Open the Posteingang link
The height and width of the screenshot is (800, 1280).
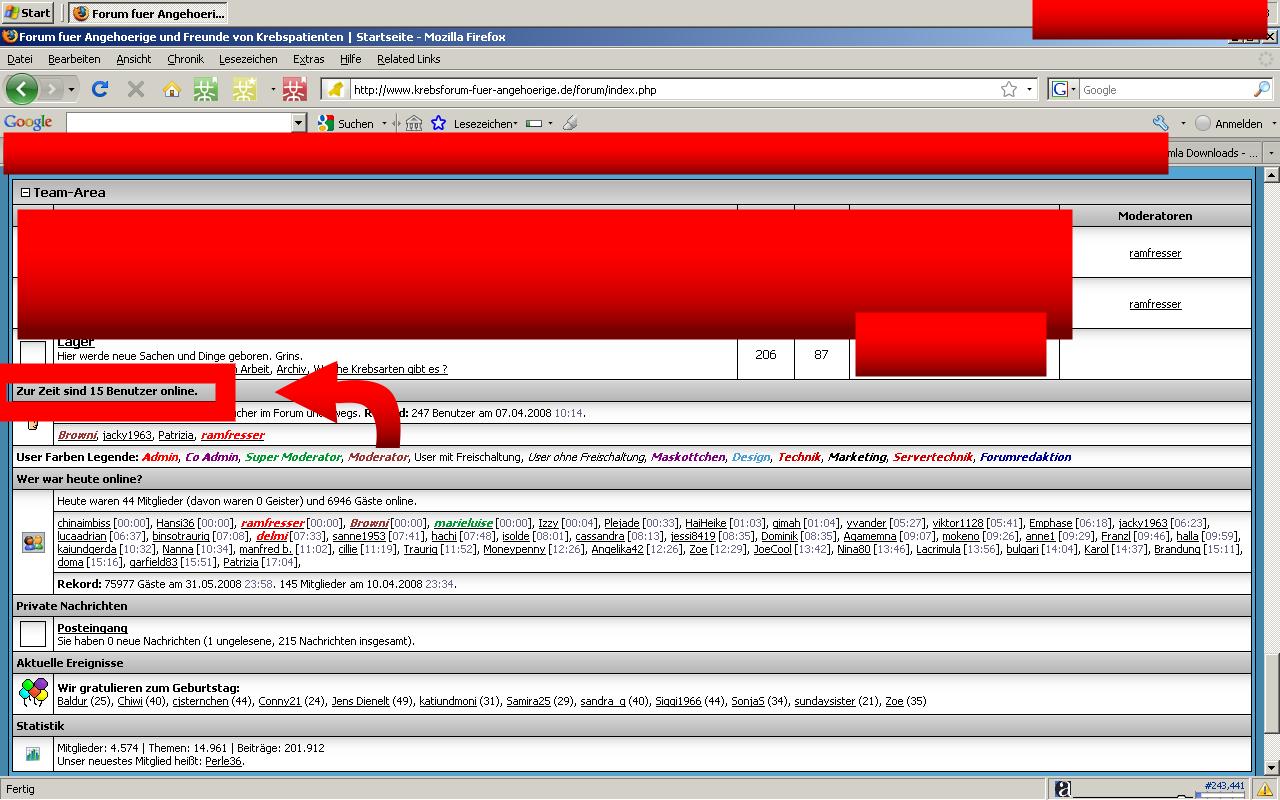coord(92,628)
